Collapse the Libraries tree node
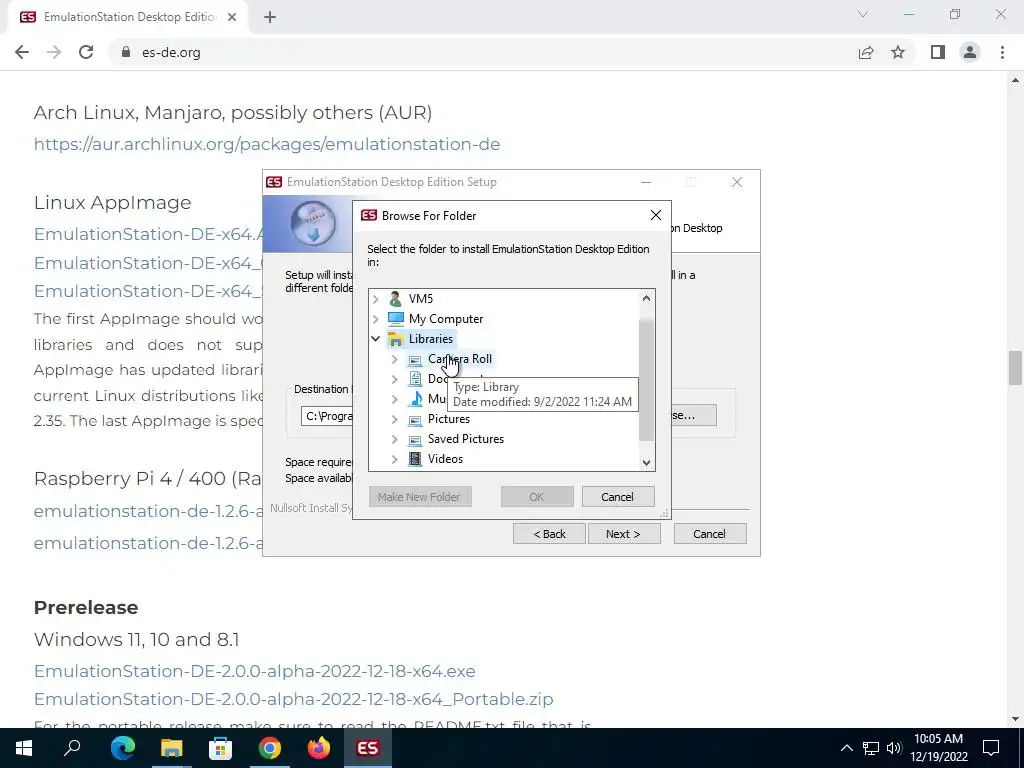 tap(376, 339)
